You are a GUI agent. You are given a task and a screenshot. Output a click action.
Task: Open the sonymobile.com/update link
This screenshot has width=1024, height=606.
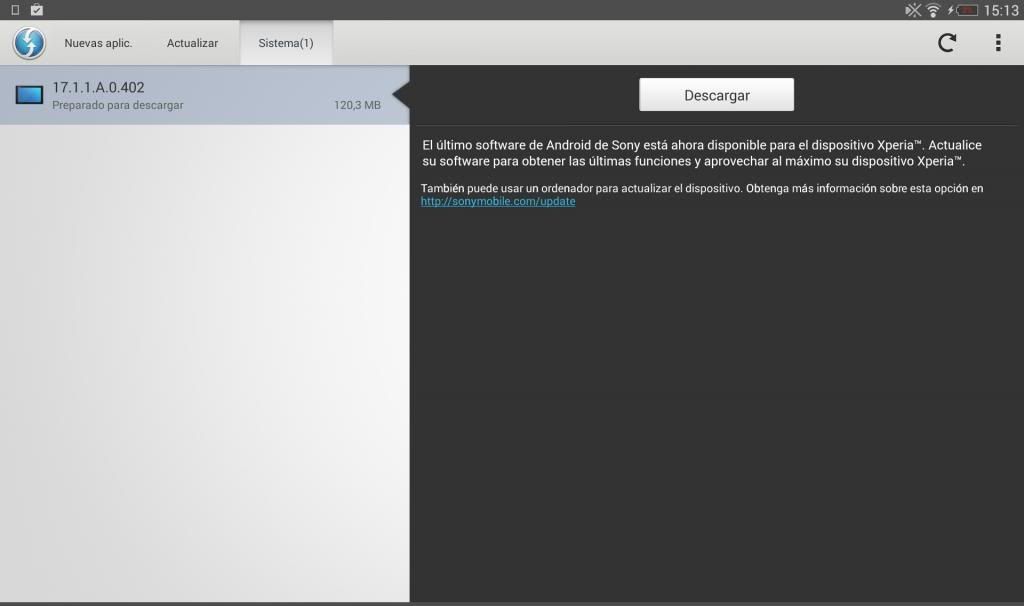pos(498,201)
